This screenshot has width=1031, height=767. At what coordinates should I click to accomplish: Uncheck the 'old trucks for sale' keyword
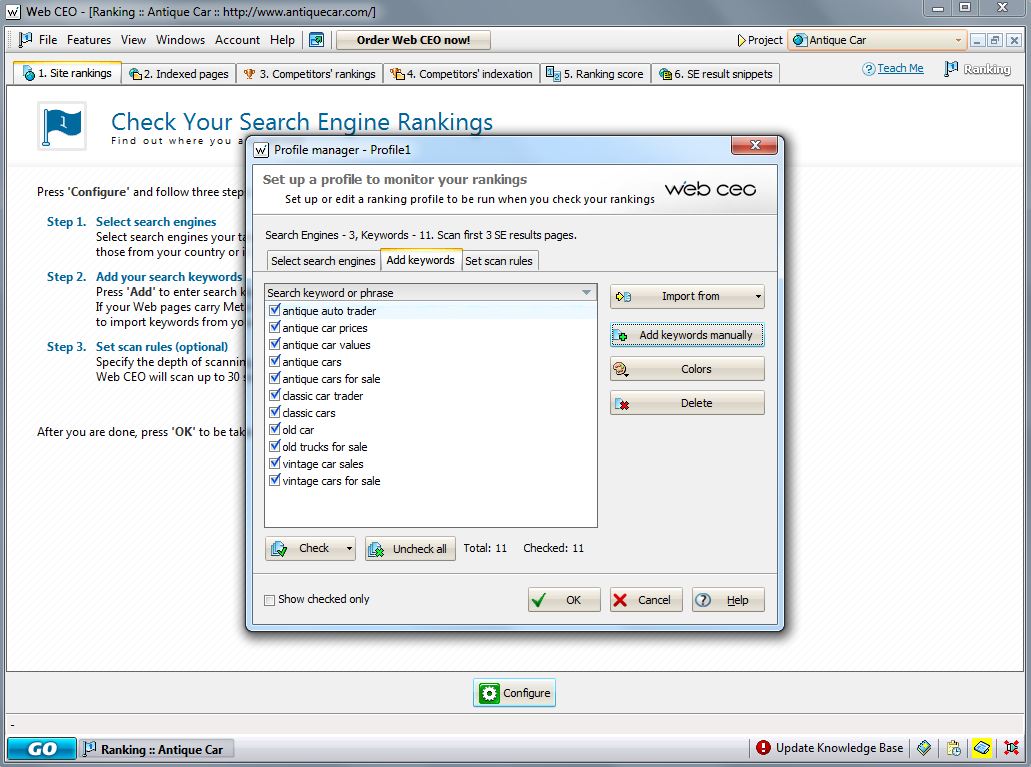[x=275, y=447]
